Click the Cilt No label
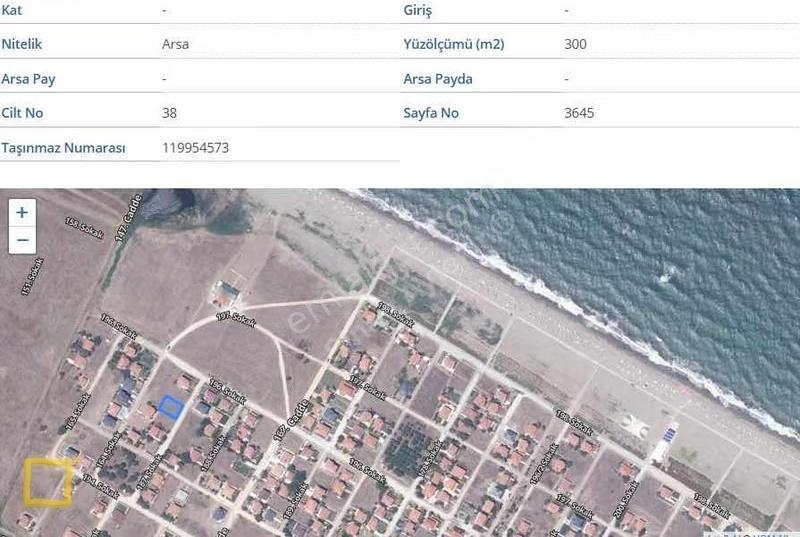 (22, 113)
